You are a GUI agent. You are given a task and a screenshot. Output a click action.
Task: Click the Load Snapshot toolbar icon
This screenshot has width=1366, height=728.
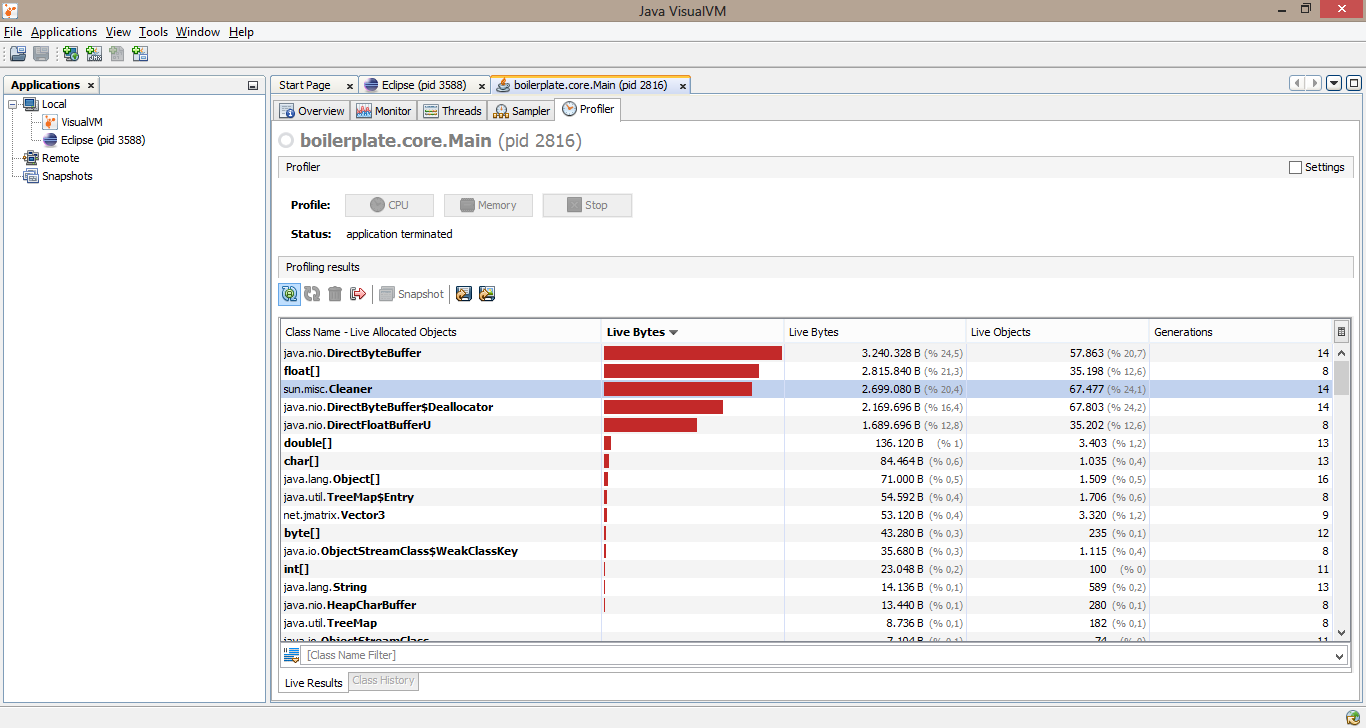(18, 54)
